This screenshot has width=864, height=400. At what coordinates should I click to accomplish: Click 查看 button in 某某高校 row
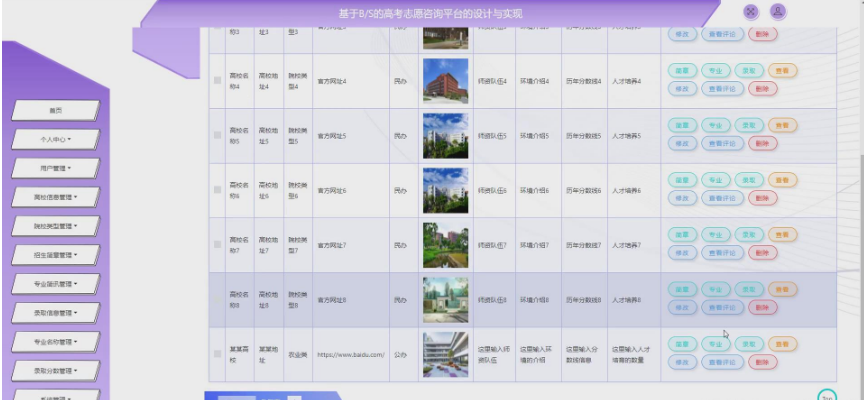point(782,344)
